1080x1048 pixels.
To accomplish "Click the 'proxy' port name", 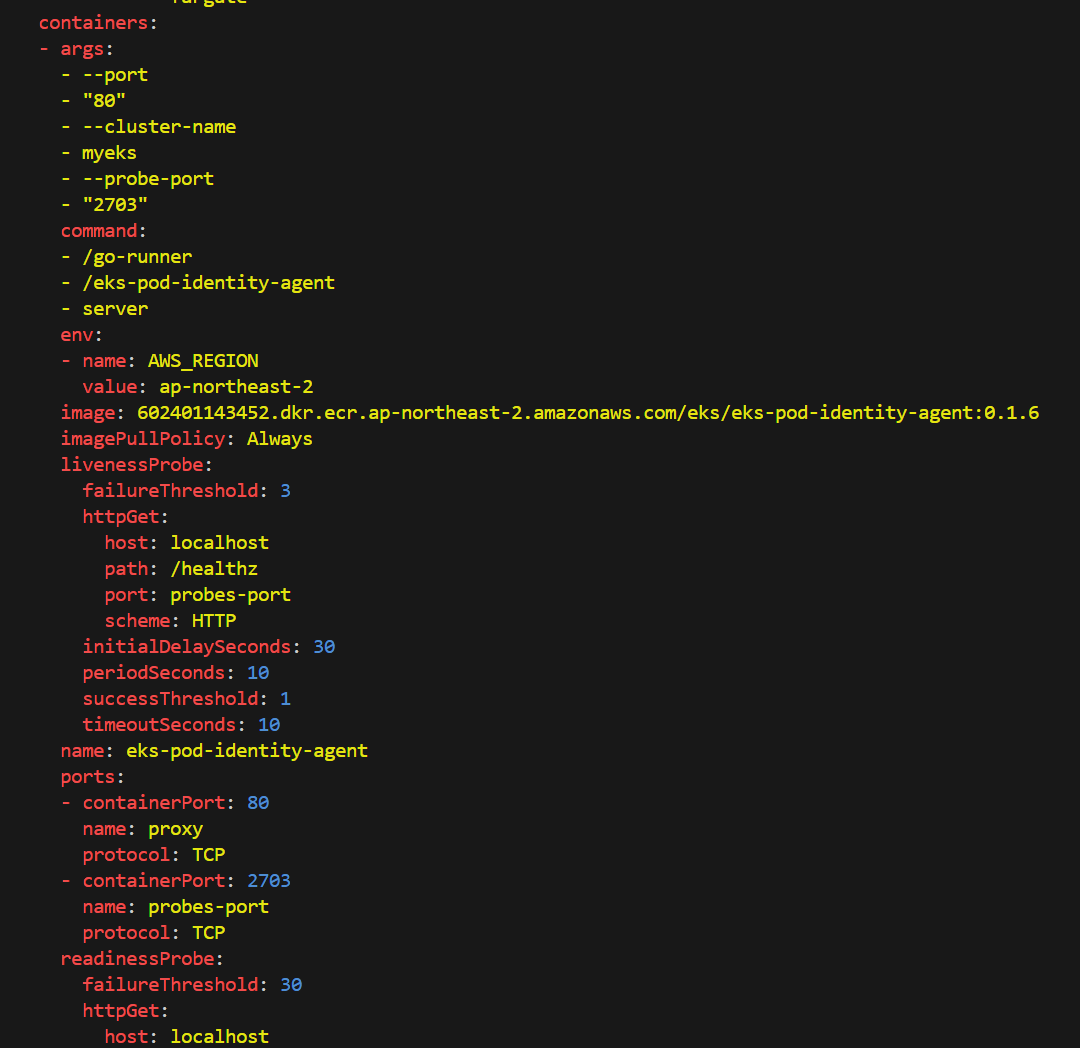I will pyautogui.click(x=176, y=829).
